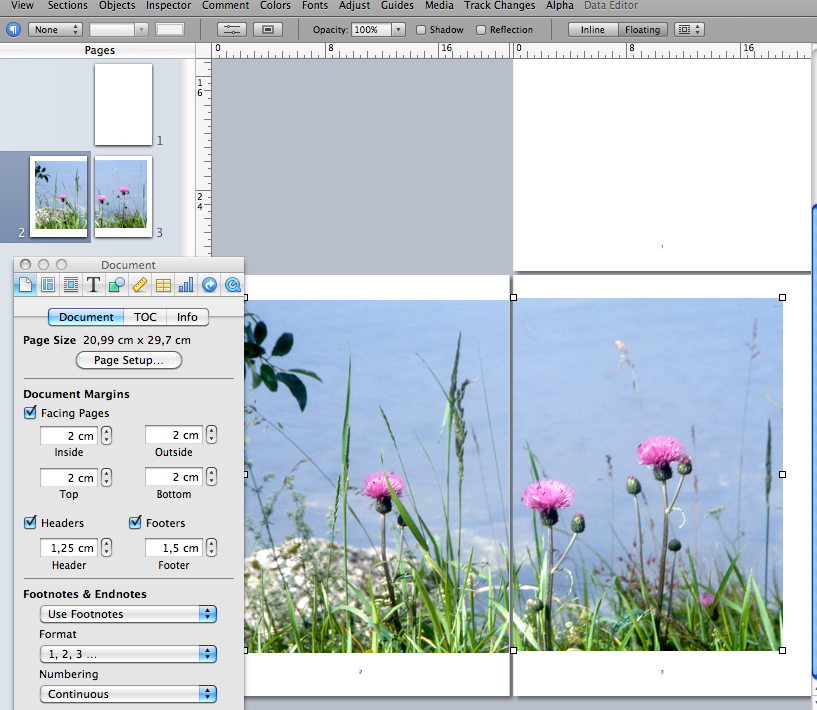The height and width of the screenshot is (710, 817).
Task: Open the Inspector menu
Action: tap(168, 6)
